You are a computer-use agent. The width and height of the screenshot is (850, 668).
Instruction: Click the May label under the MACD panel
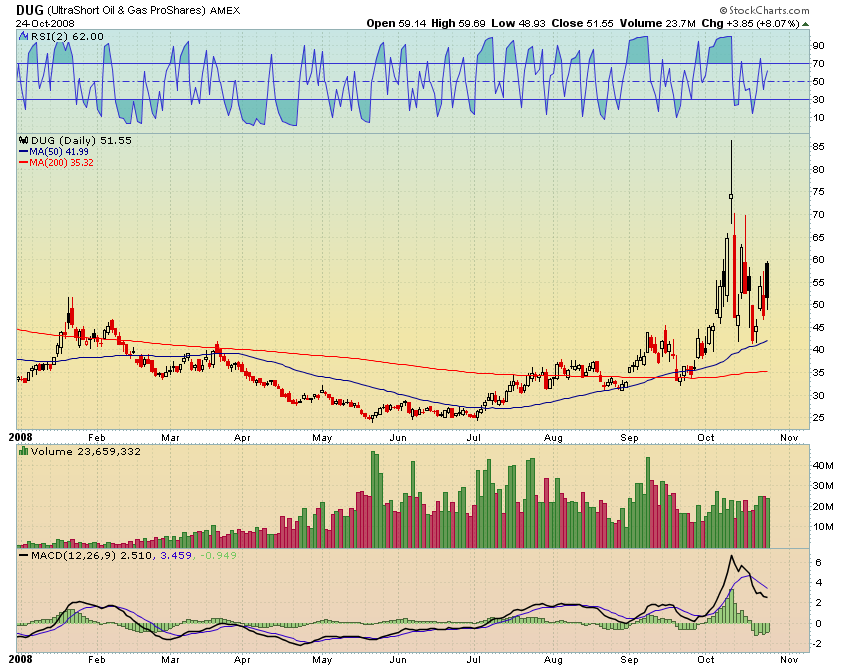click(x=322, y=660)
